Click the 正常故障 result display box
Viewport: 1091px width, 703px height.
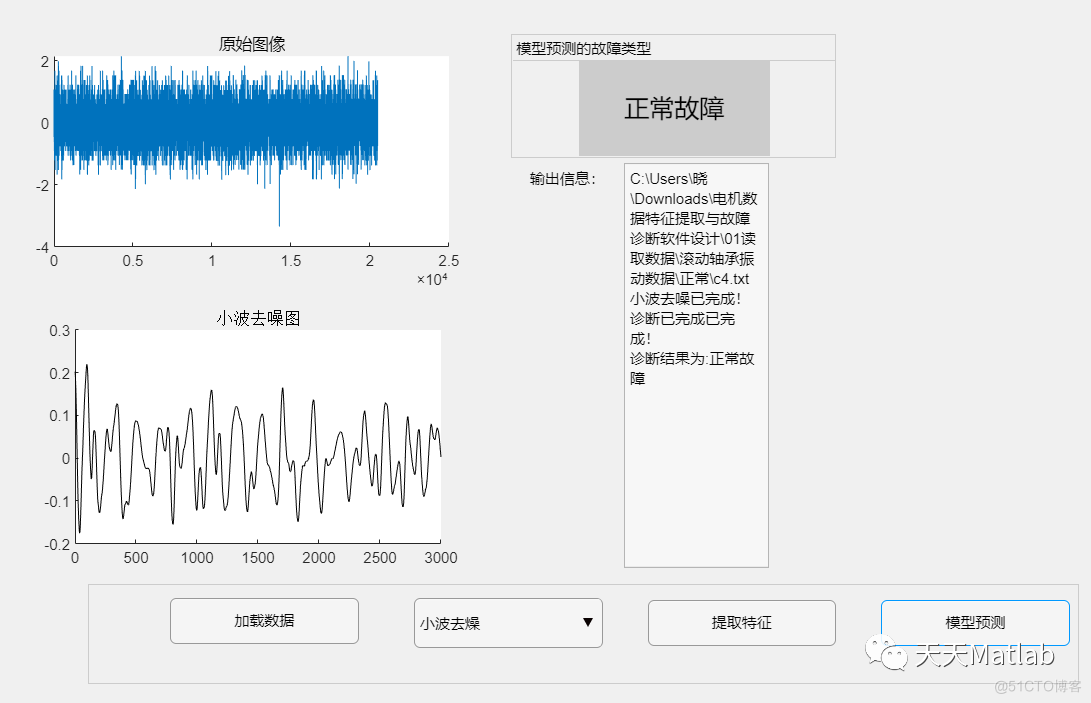[x=674, y=108]
